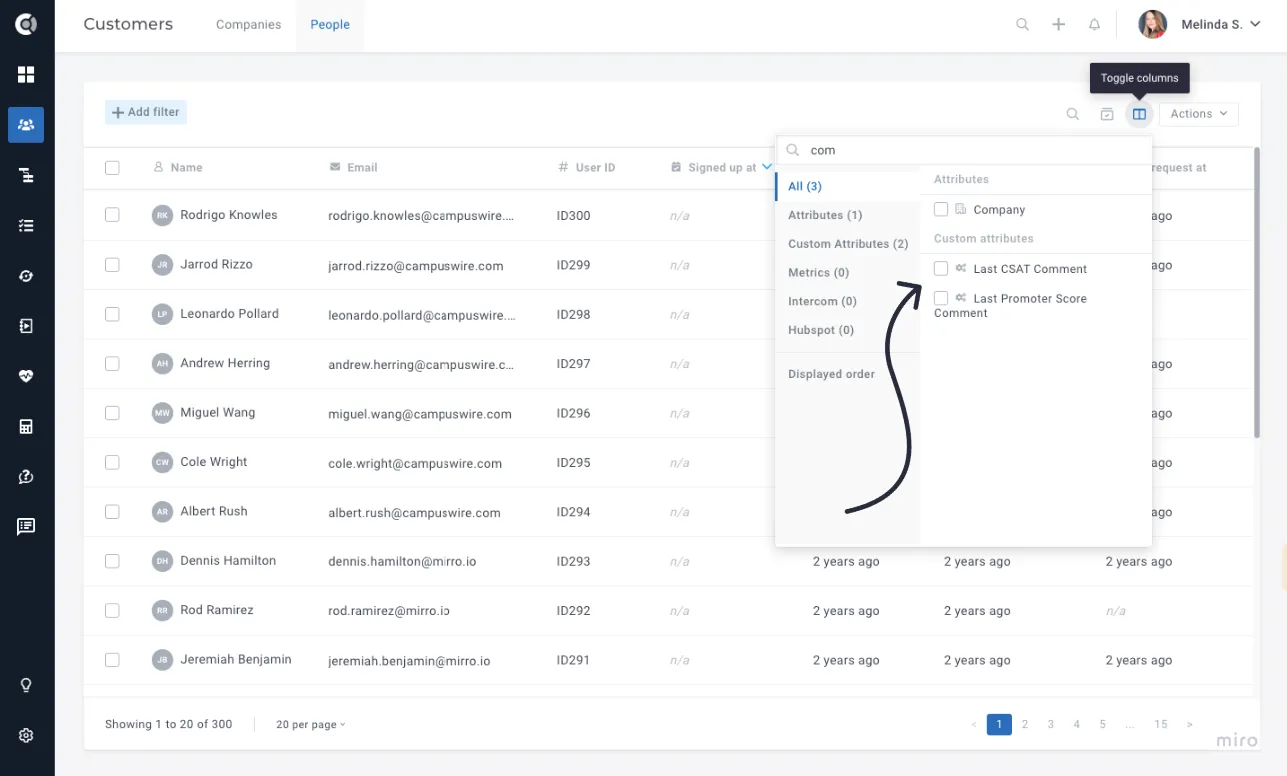The image size is (1287, 776).
Task: Check the Company attribute checkbox
Action: point(941,209)
